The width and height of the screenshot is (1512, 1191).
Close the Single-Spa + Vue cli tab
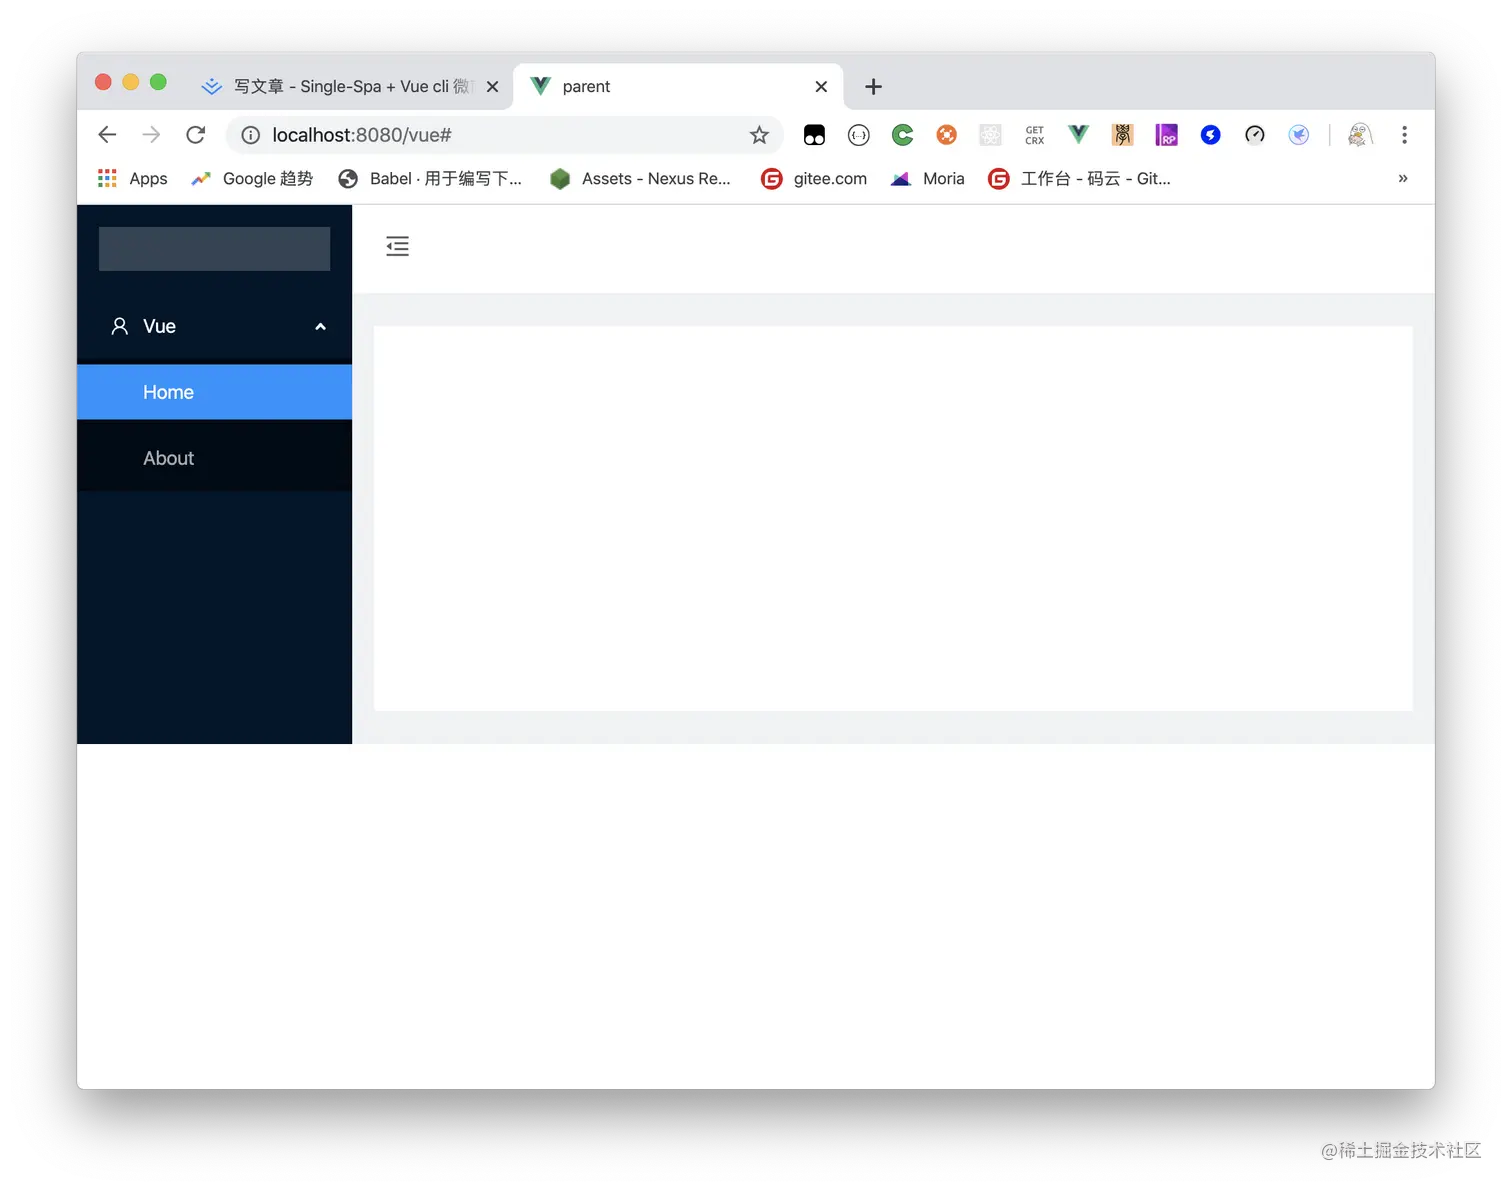(492, 87)
